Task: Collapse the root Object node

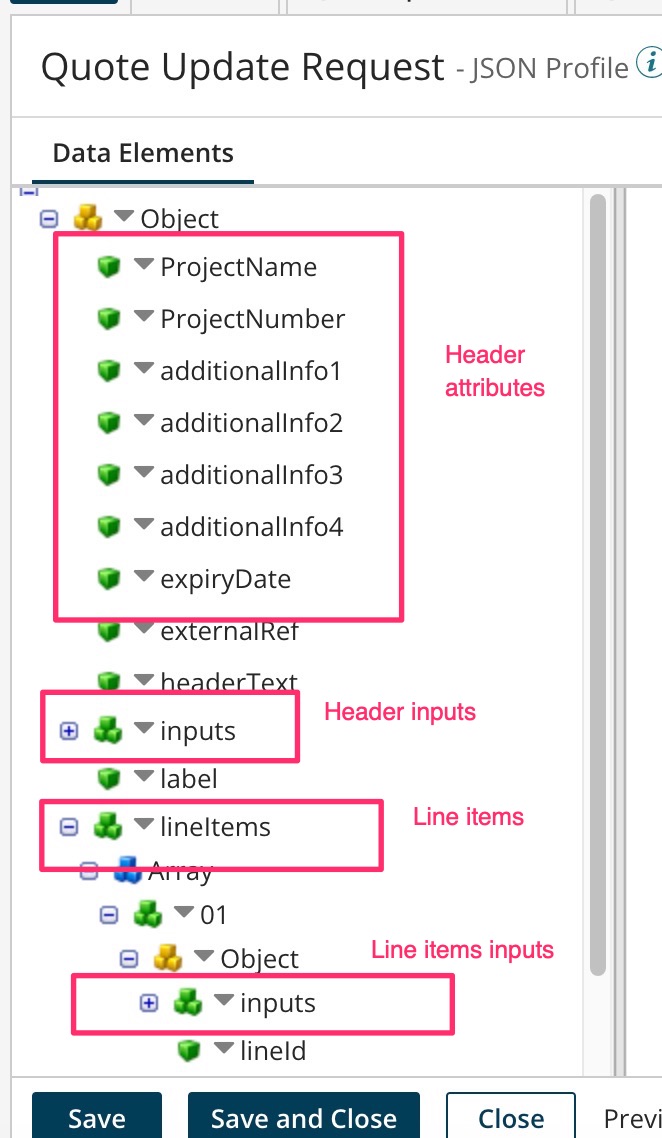Action: [x=48, y=218]
